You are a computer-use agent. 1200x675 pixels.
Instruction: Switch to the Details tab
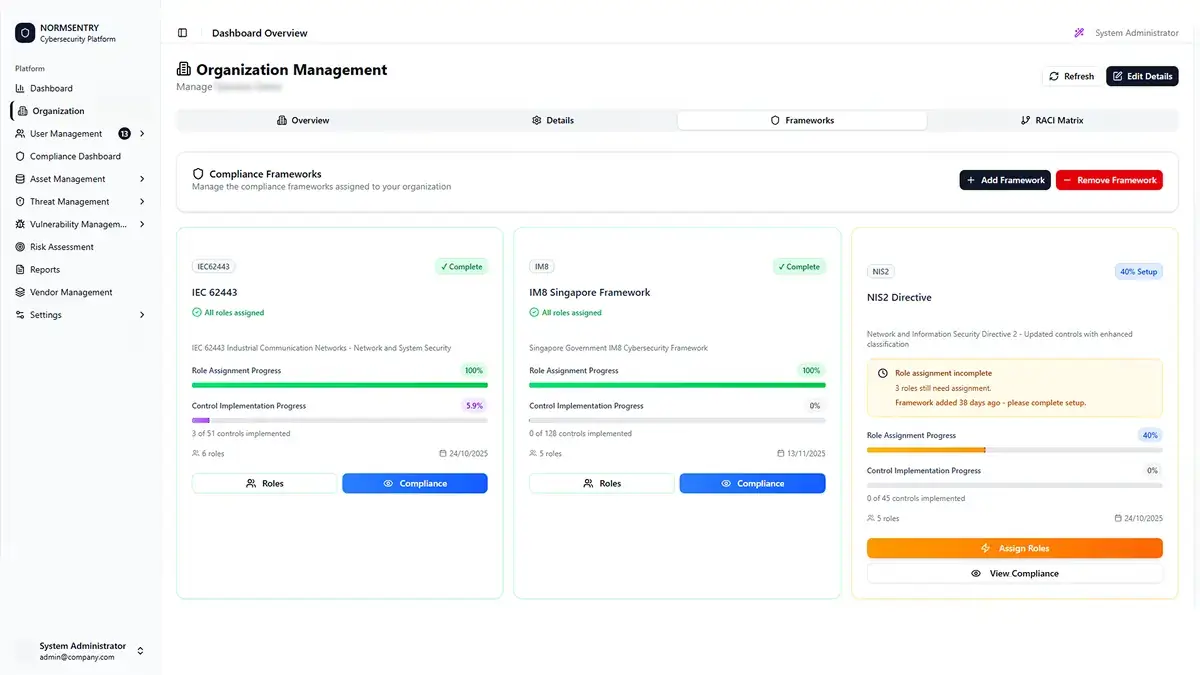[x=552, y=120]
